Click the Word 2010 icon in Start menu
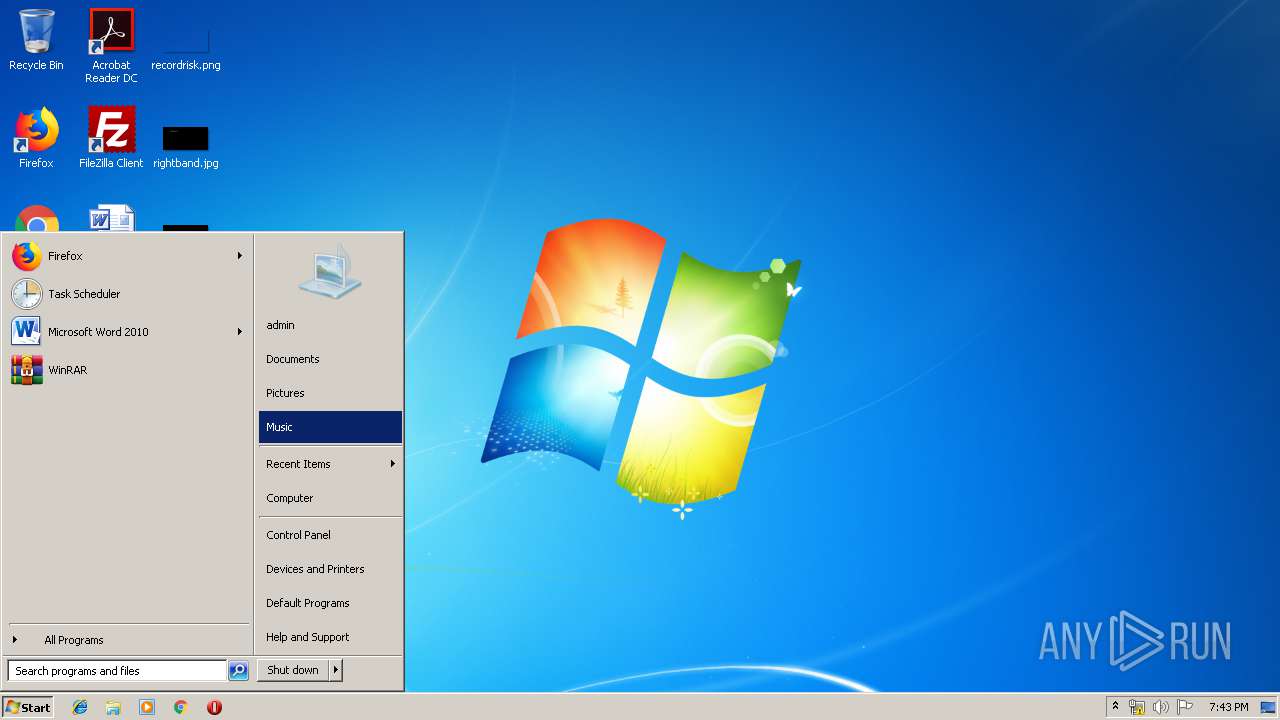 [27, 332]
